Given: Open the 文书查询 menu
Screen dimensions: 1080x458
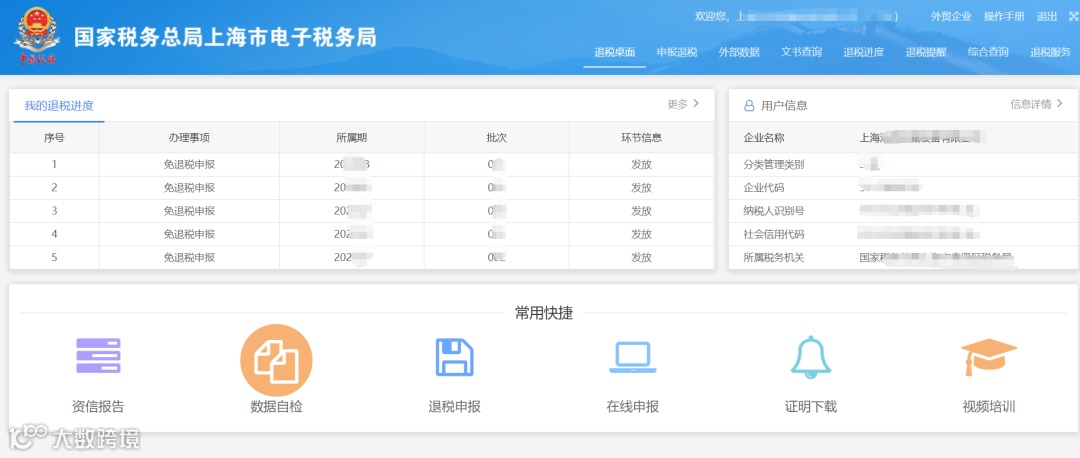Looking at the screenshot, I should click(801, 52).
